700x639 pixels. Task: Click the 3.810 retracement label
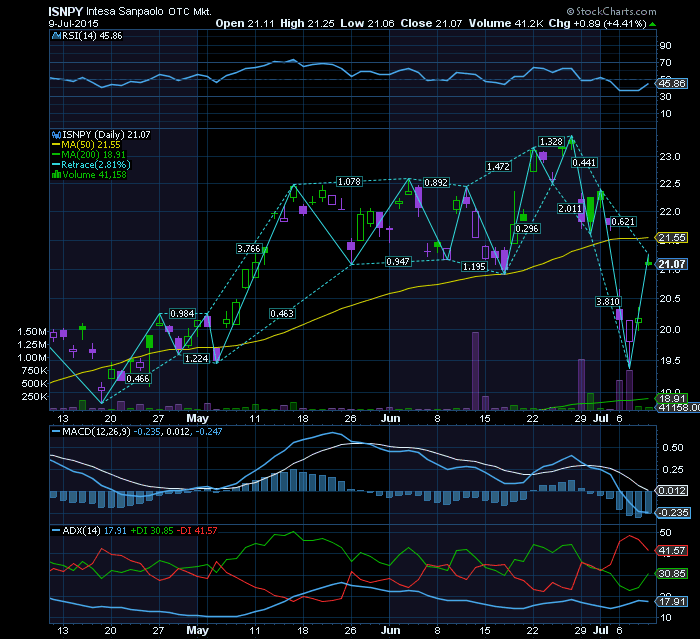608,301
